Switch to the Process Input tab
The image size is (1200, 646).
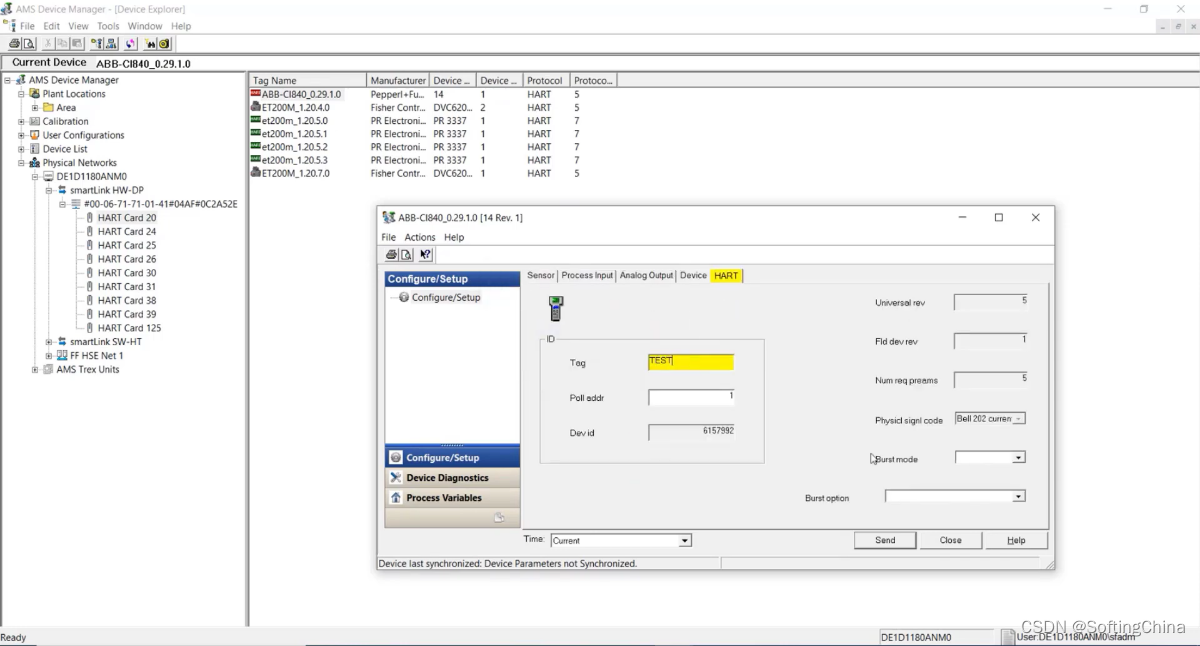pos(588,275)
